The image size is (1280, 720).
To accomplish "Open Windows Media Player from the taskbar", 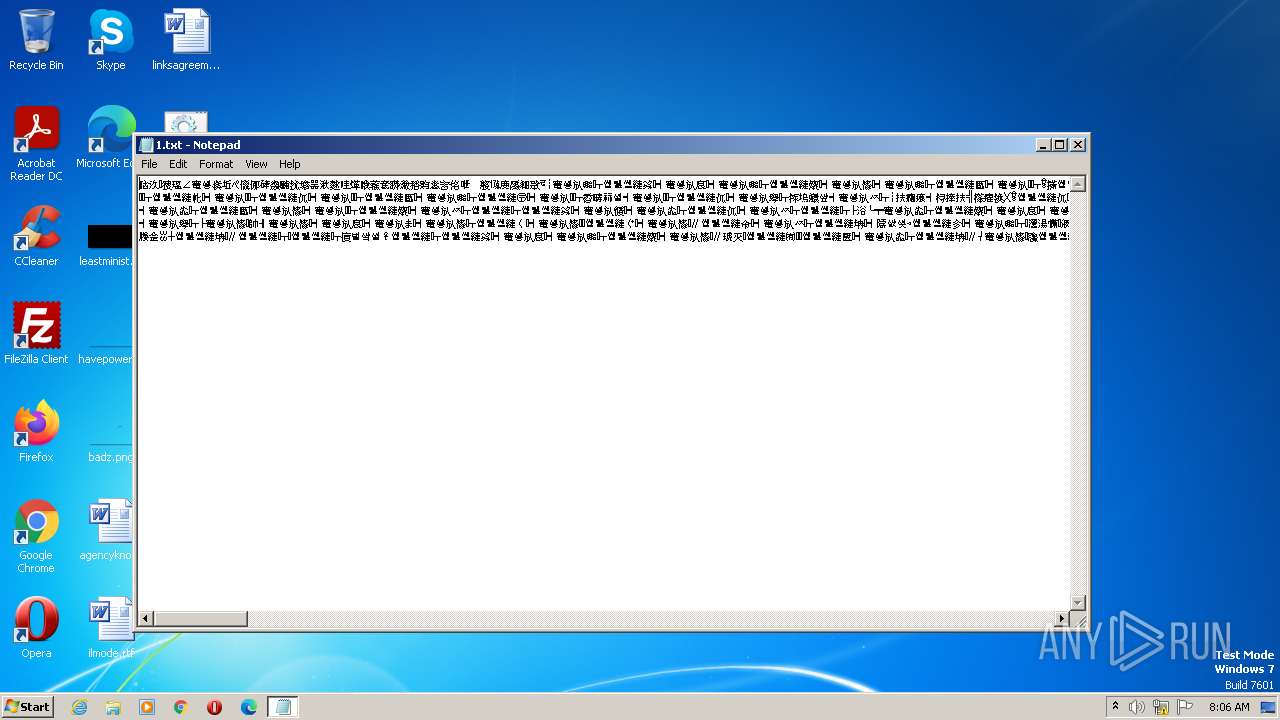I will (147, 707).
